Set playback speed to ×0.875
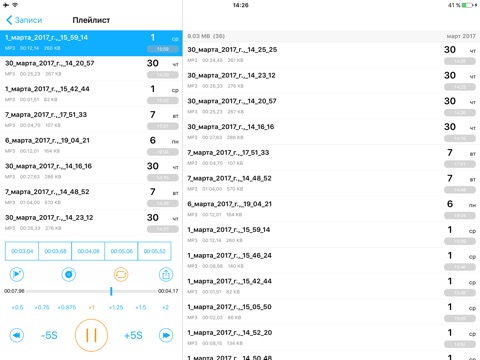Viewport: 480px width, 360px height. point(67,307)
